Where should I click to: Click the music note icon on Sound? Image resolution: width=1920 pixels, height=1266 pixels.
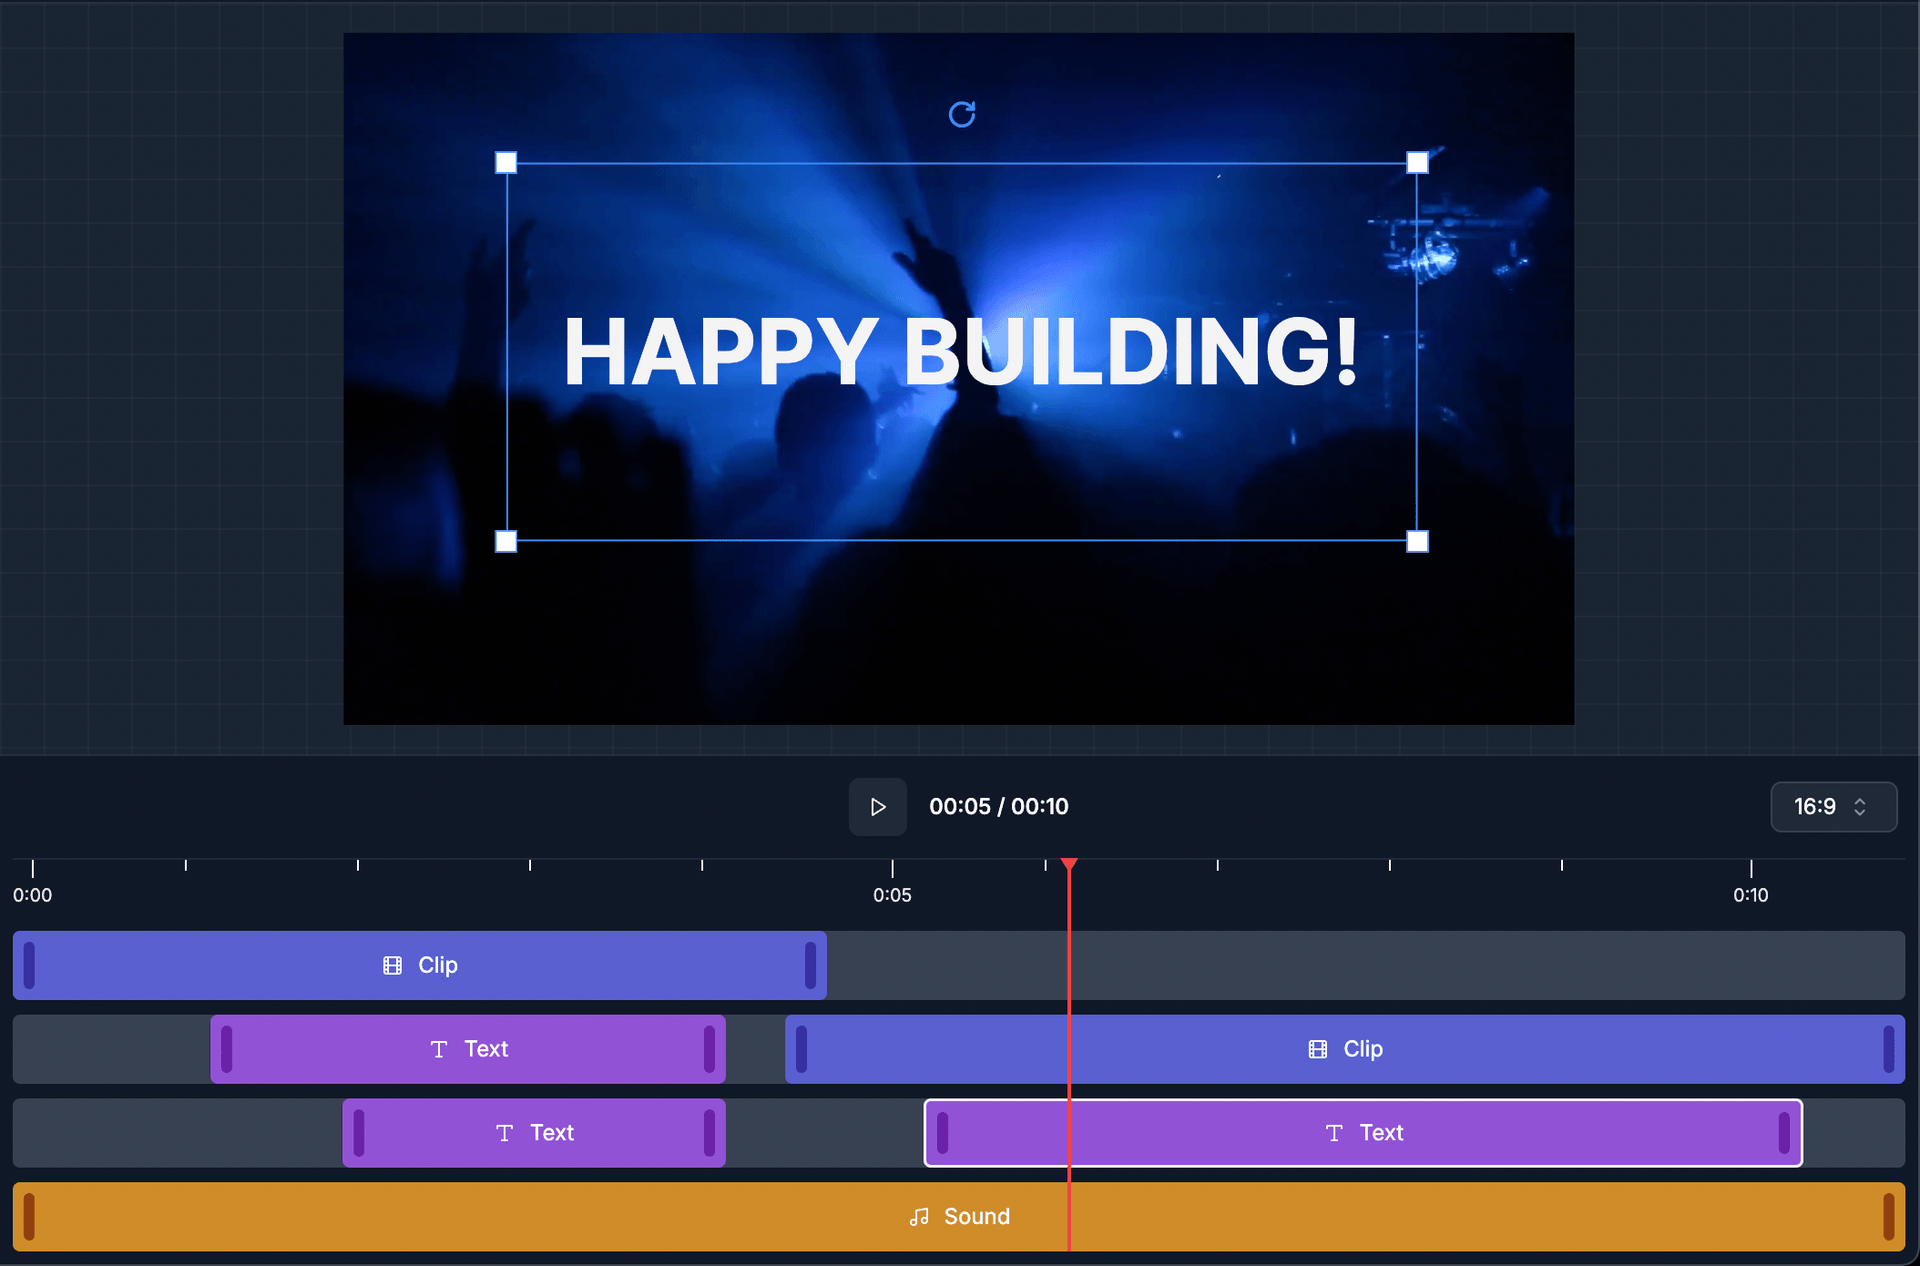[x=919, y=1217]
